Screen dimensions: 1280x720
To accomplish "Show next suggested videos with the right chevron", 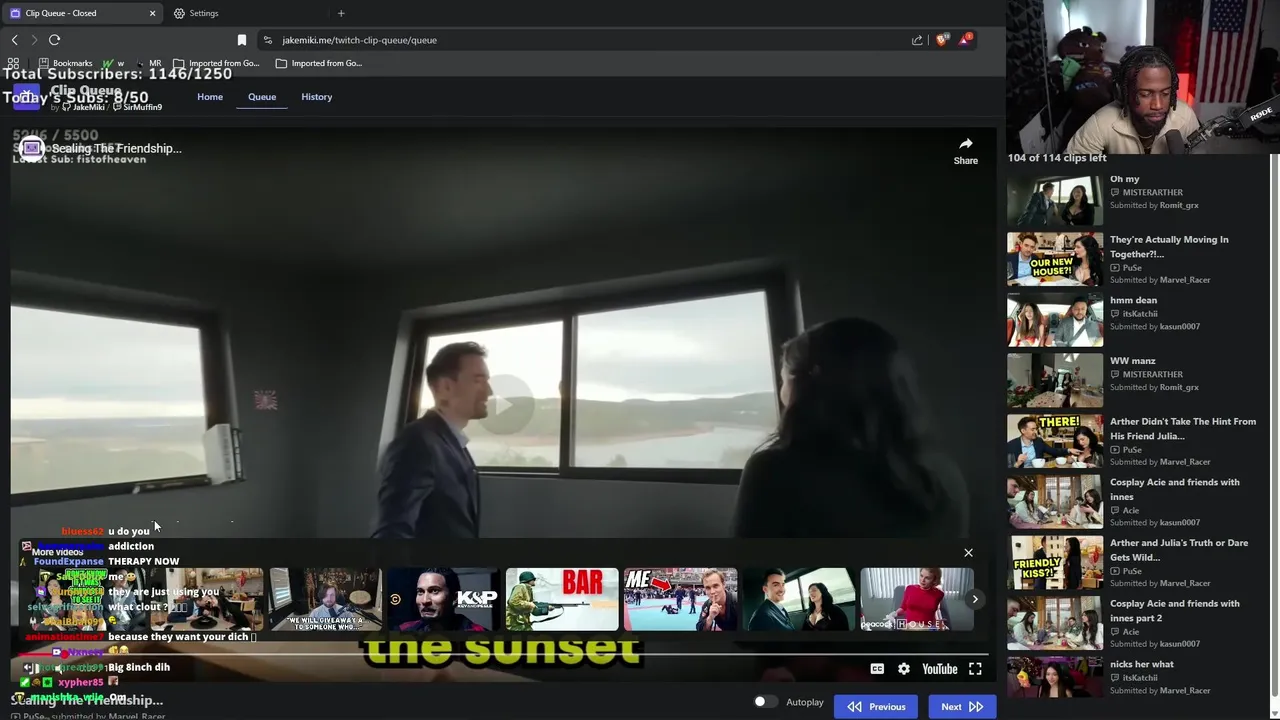I will (975, 599).
